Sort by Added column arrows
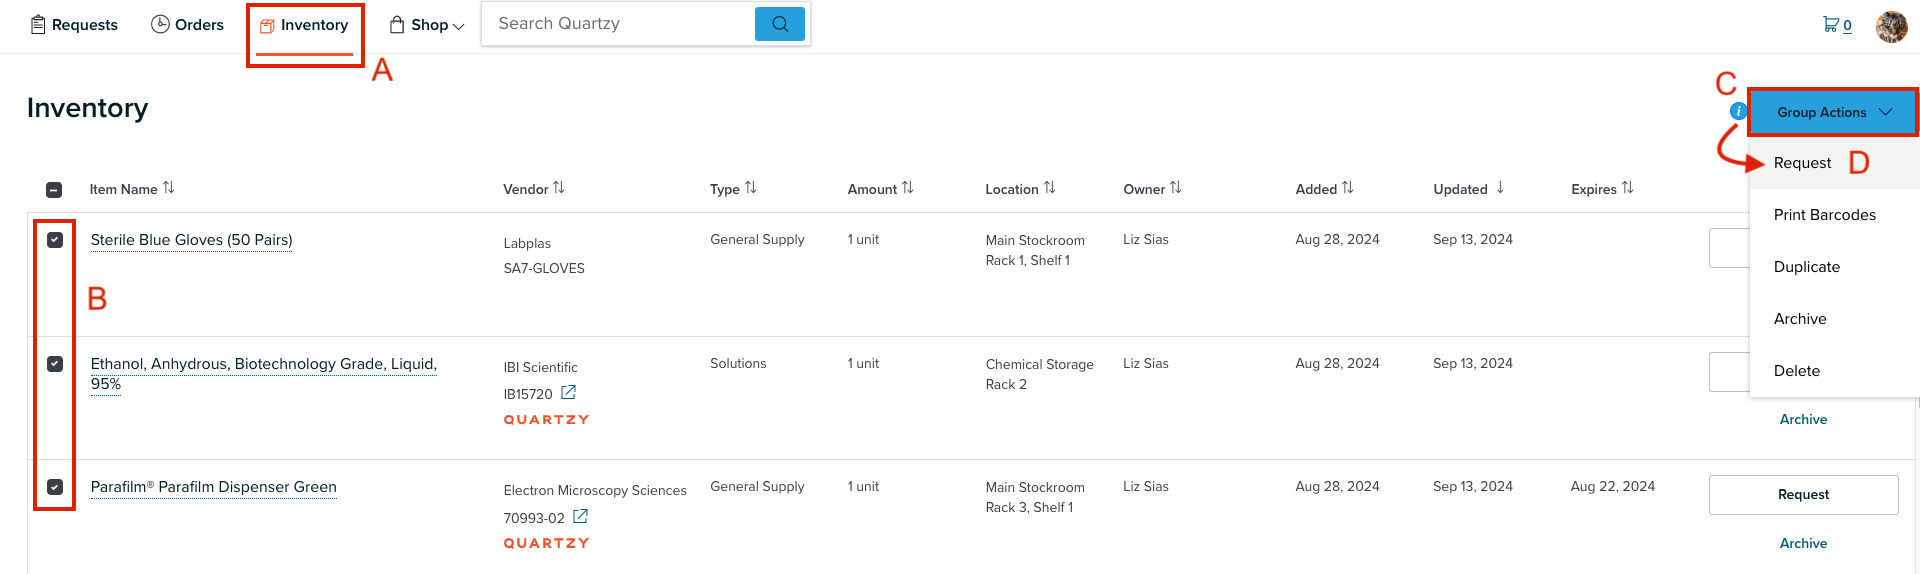This screenshot has height=574, width=1920. (1348, 188)
